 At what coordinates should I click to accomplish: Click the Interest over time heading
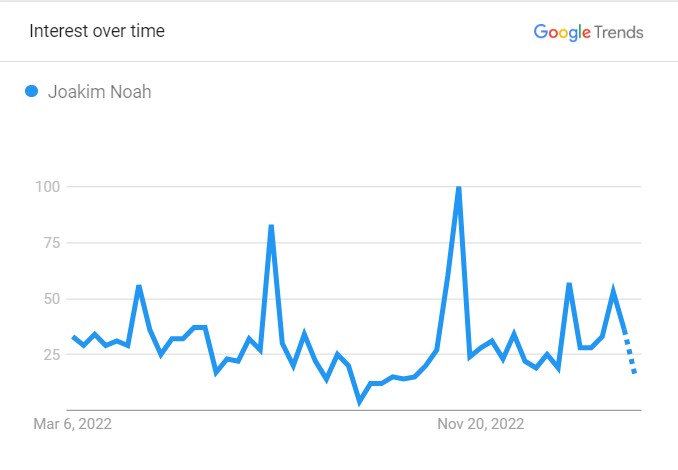coord(97,31)
